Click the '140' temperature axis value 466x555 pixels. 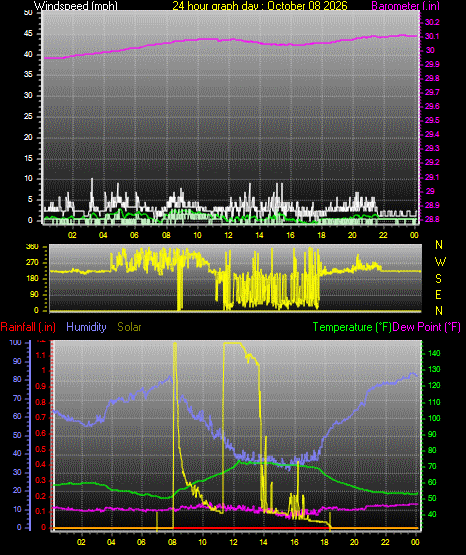434,353
